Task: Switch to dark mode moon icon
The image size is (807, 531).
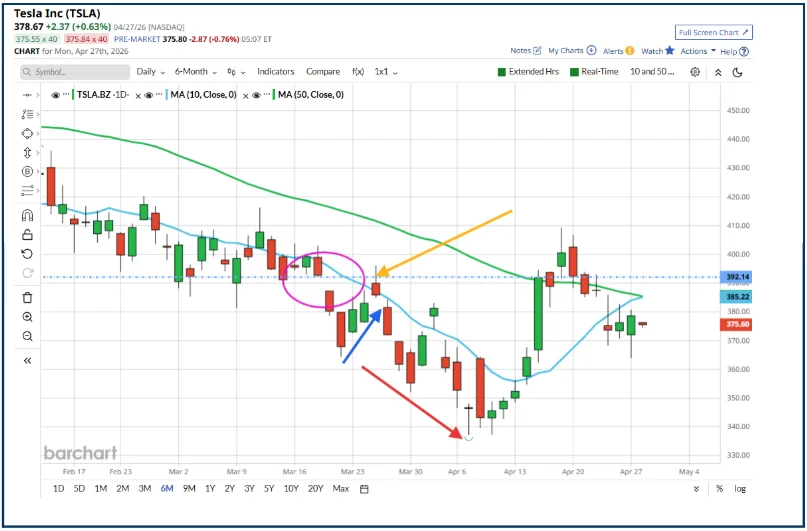Action: click(x=738, y=72)
